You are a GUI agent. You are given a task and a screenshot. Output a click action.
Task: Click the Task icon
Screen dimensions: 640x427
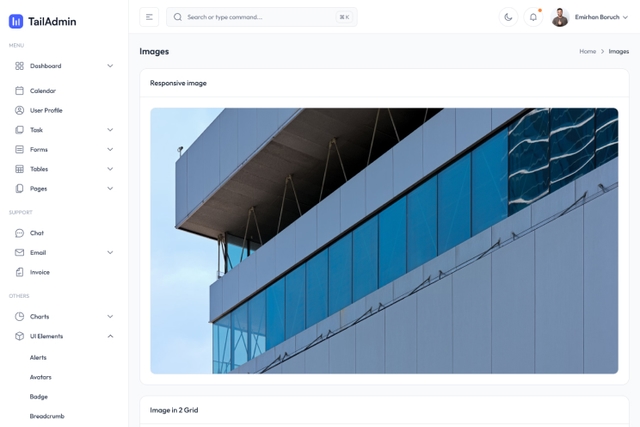click(x=19, y=130)
